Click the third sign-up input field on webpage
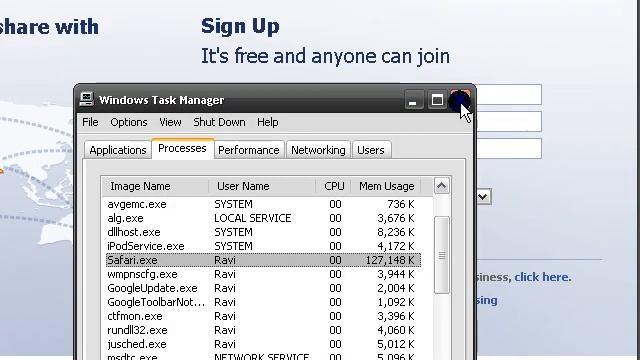Image resolution: width=640 pixels, height=360 pixels. [509, 149]
